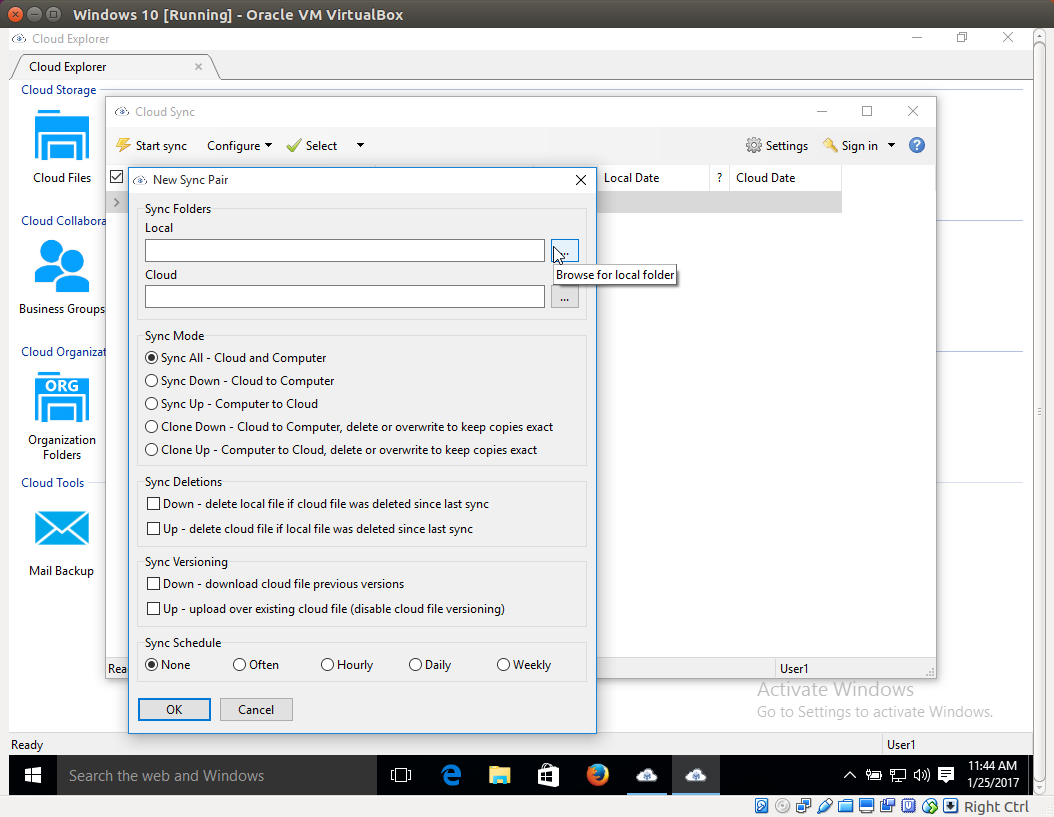Enable Up - upload over existing file checkbox
Viewport: 1054px width, 817px height.
pyautogui.click(x=153, y=609)
